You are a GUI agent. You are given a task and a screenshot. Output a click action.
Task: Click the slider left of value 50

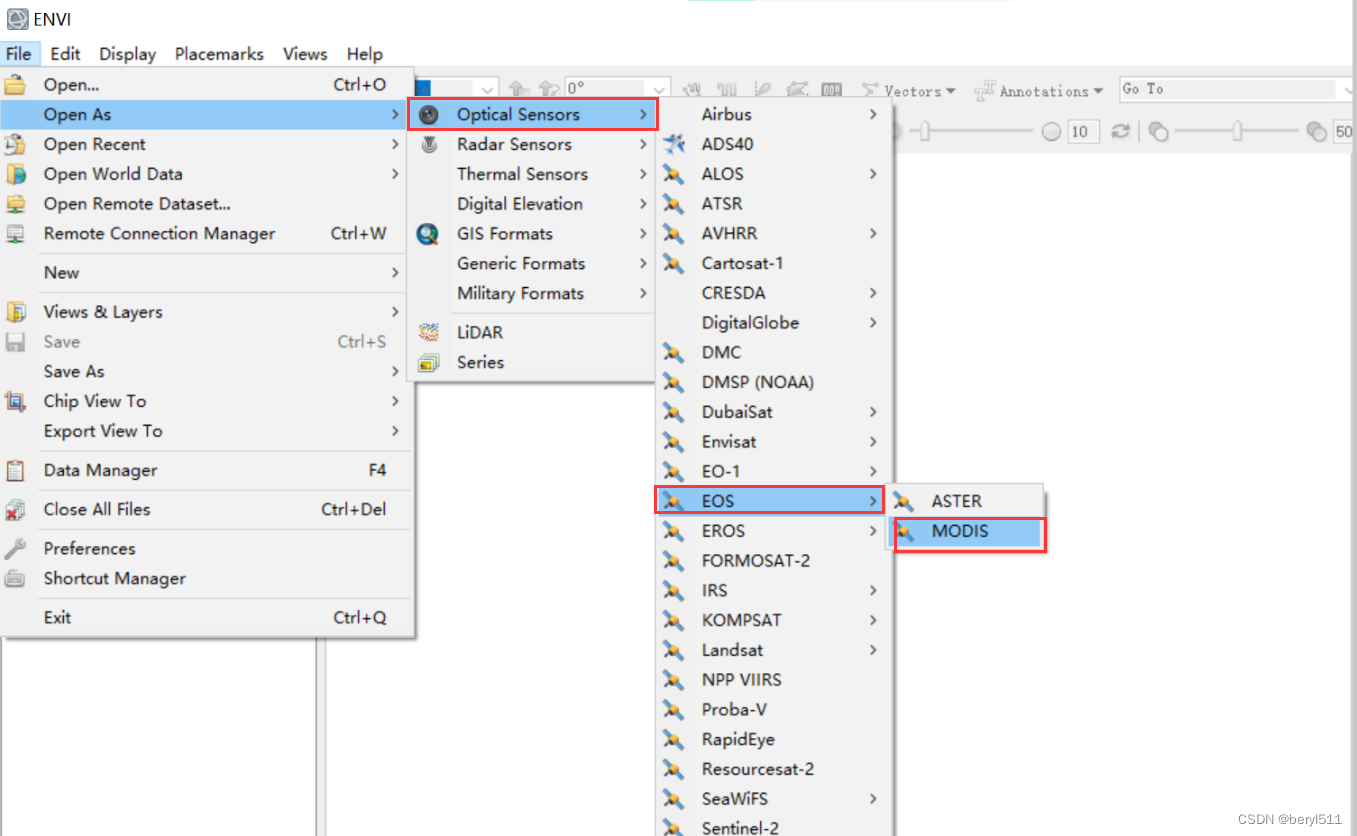tap(1239, 131)
